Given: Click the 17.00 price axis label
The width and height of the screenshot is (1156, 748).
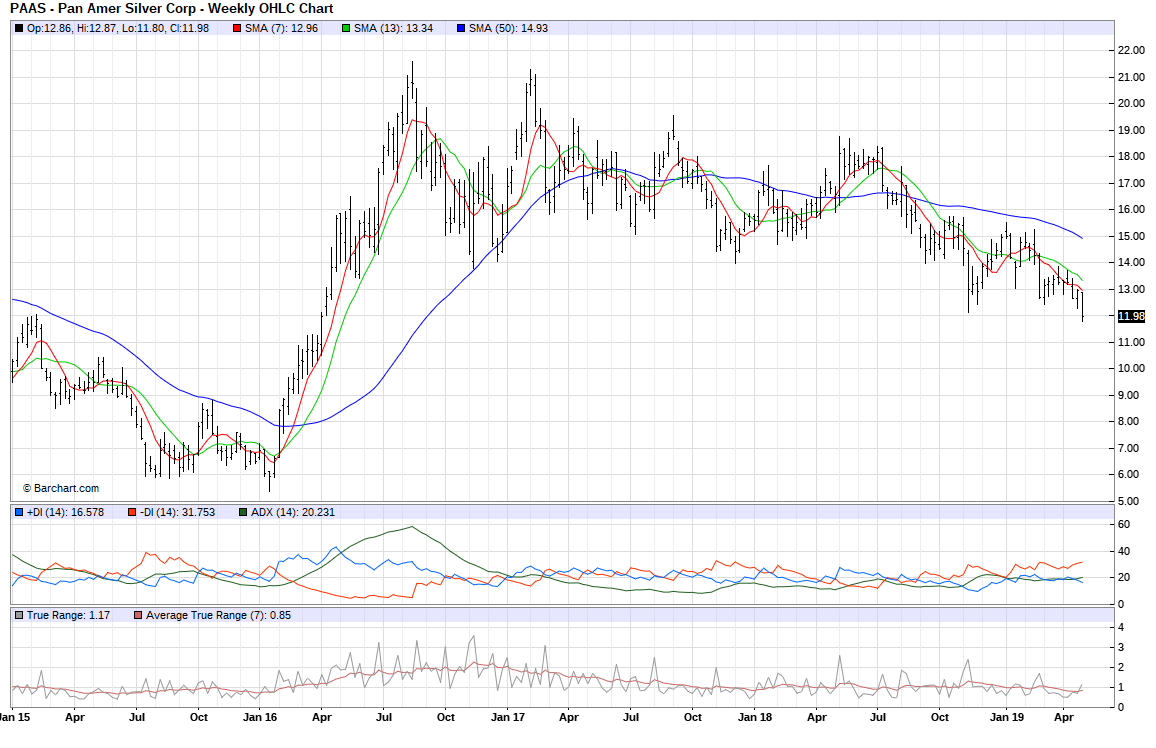Looking at the screenshot, I should (x=1131, y=183).
